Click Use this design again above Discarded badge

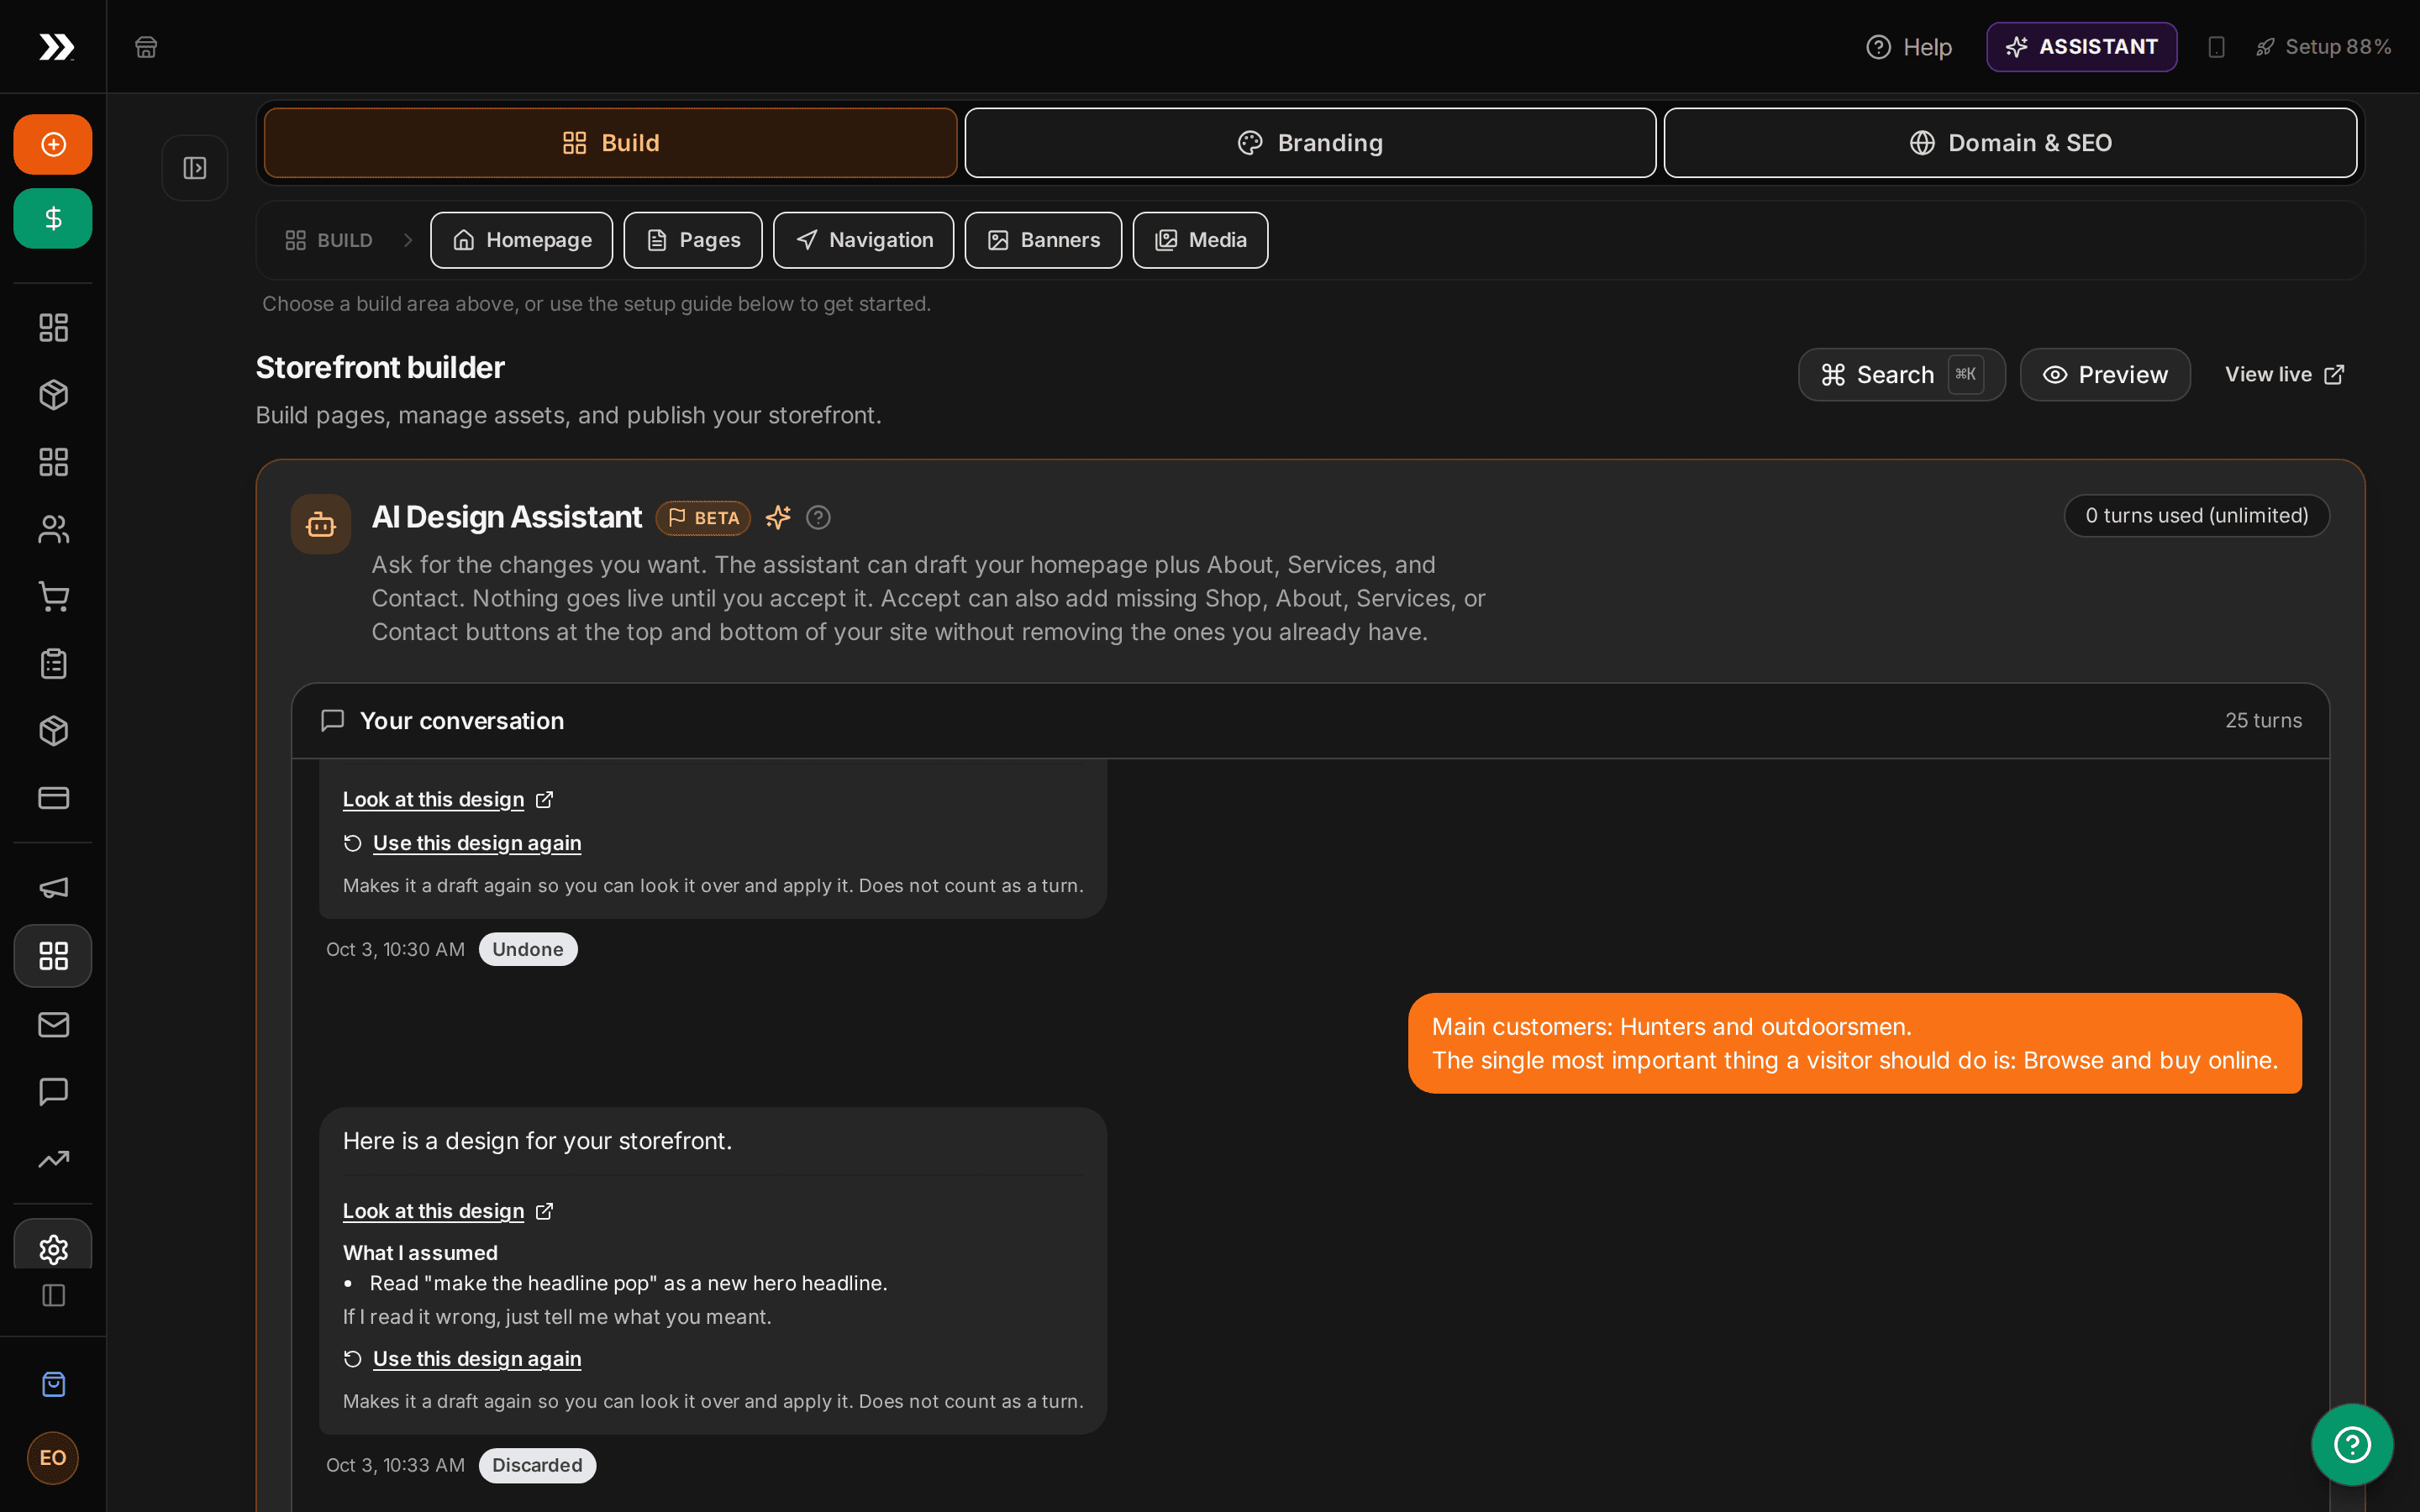click(462, 1358)
